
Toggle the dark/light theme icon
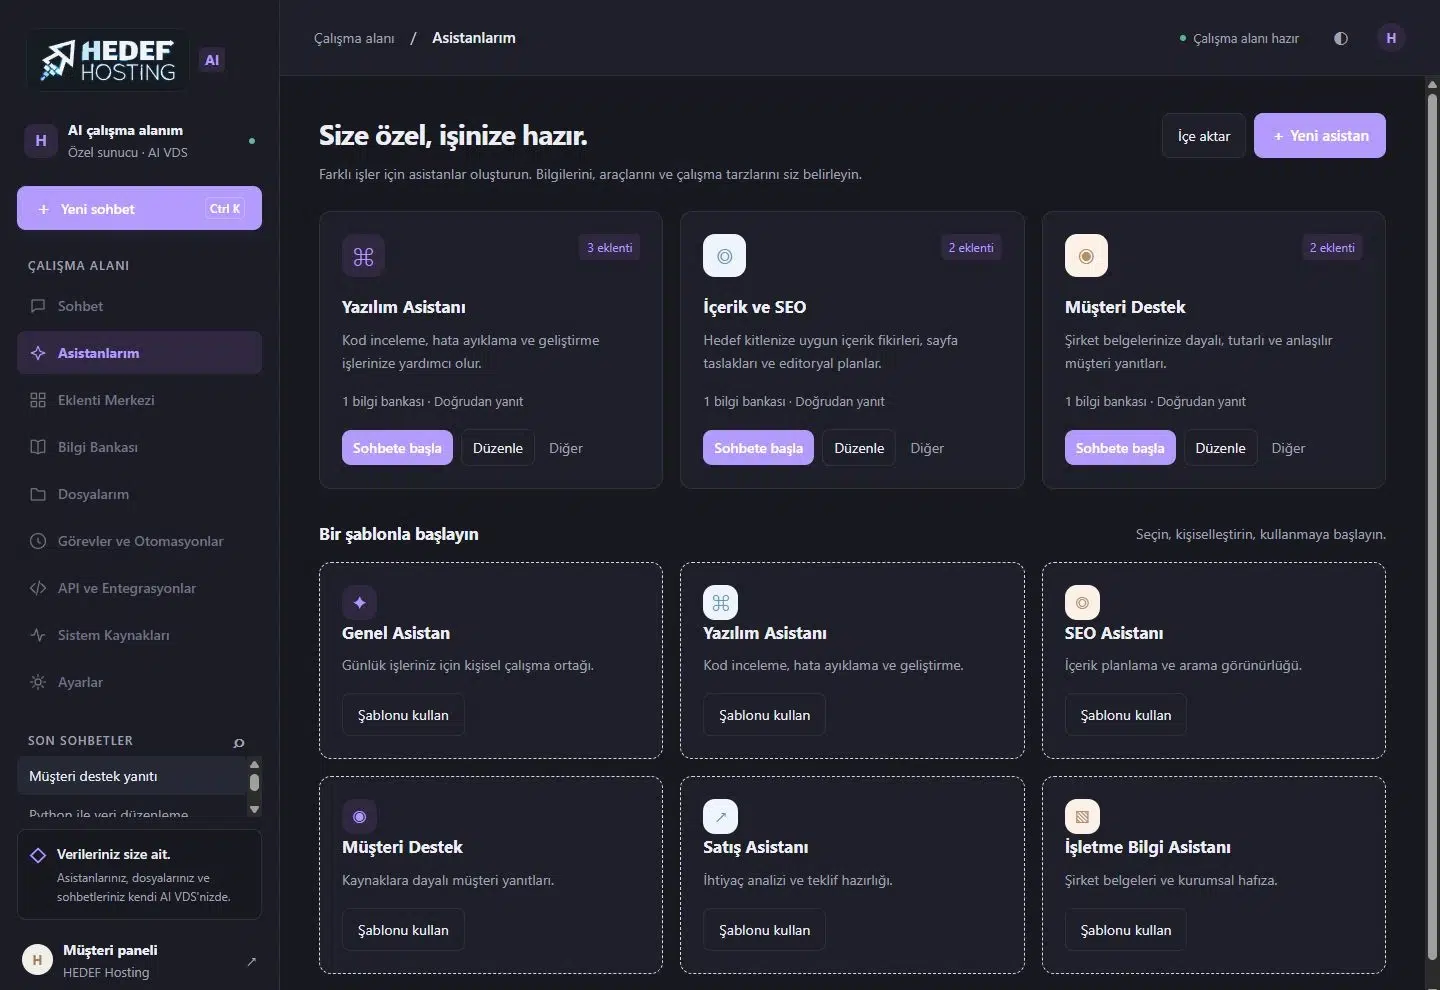point(1341,38)
